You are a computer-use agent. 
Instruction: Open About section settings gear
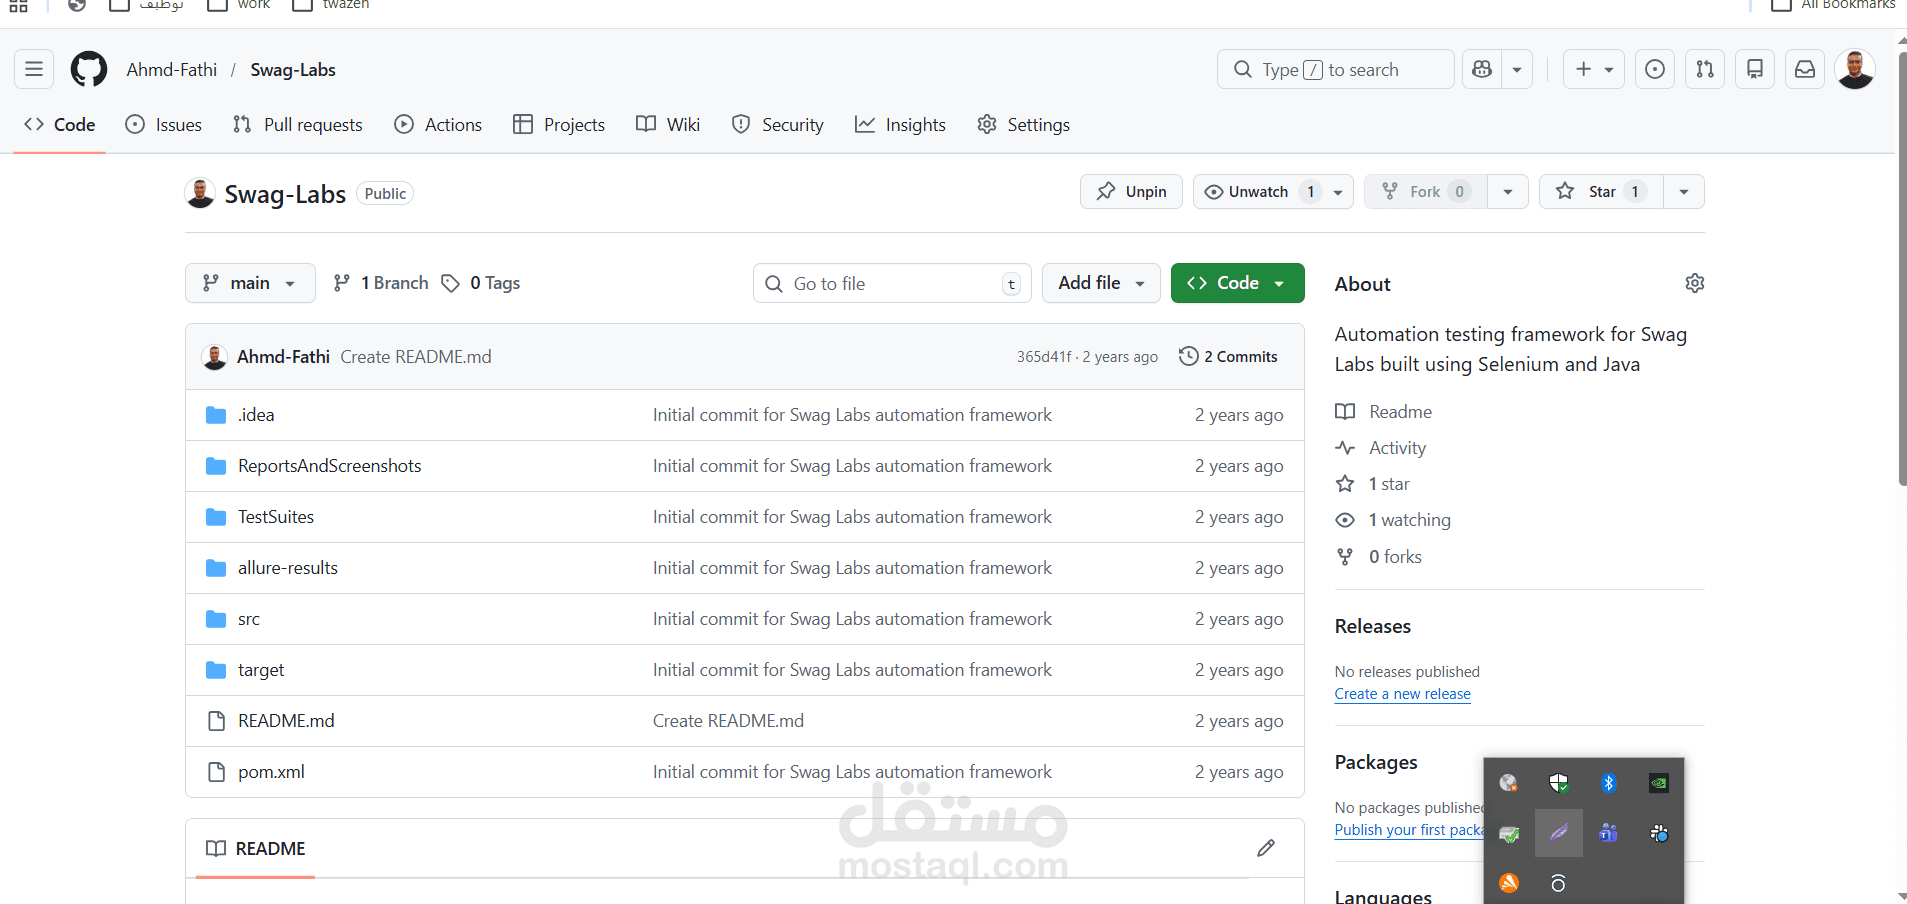click(x=1695, y=283)
